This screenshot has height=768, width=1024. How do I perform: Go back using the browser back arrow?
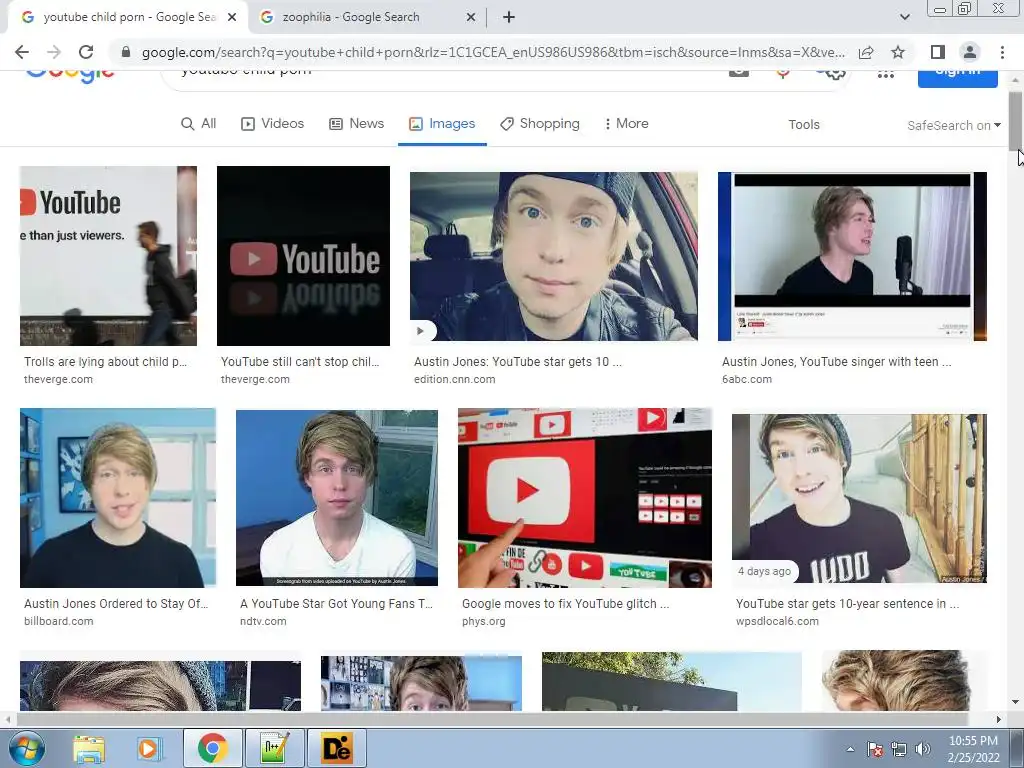coord(22,52)
